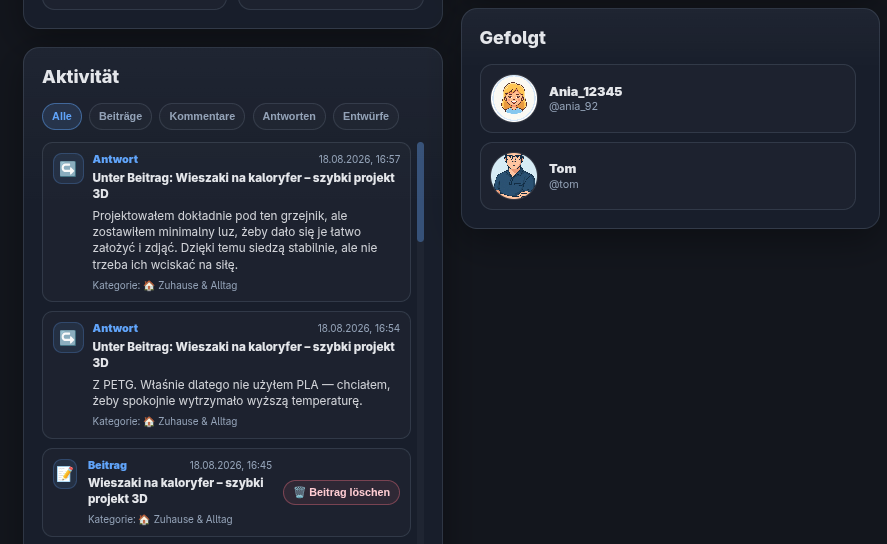Image resolution: width=887 pixels, height=544 pixels.
Task: Click the timestamp 18.08.2026, 16:54
Action: pyautogui.click(x=359, y=329)
